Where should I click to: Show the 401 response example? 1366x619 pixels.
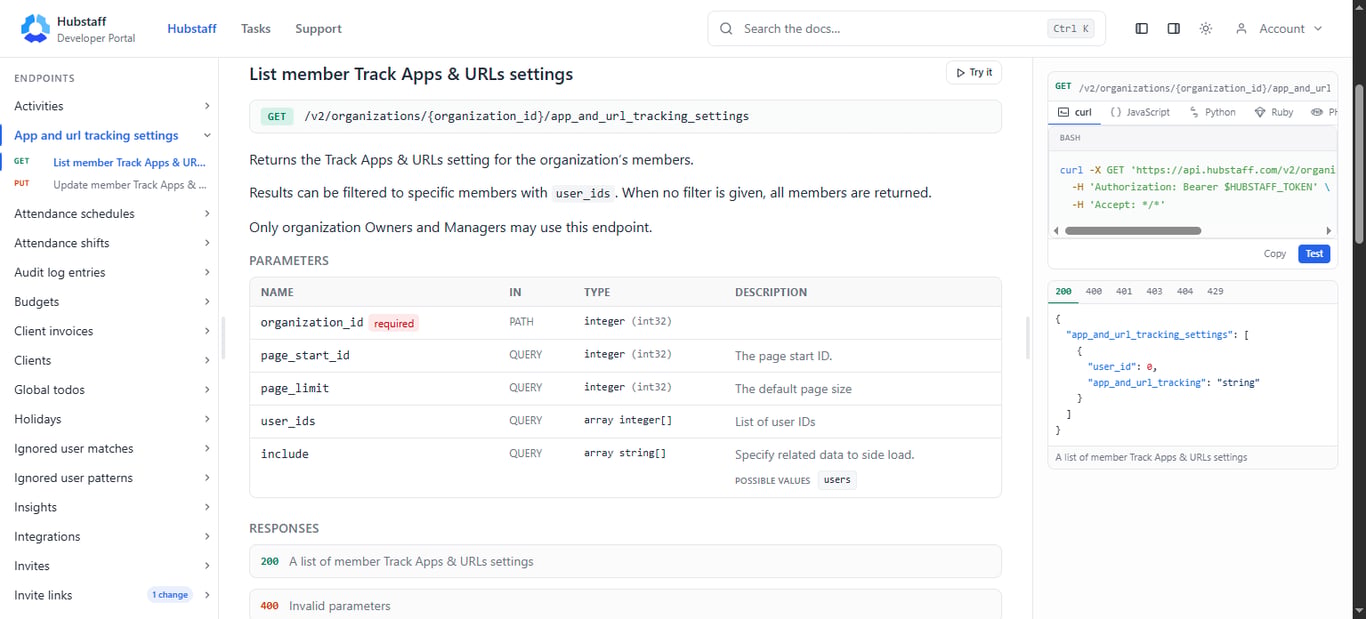[1124, 292]
